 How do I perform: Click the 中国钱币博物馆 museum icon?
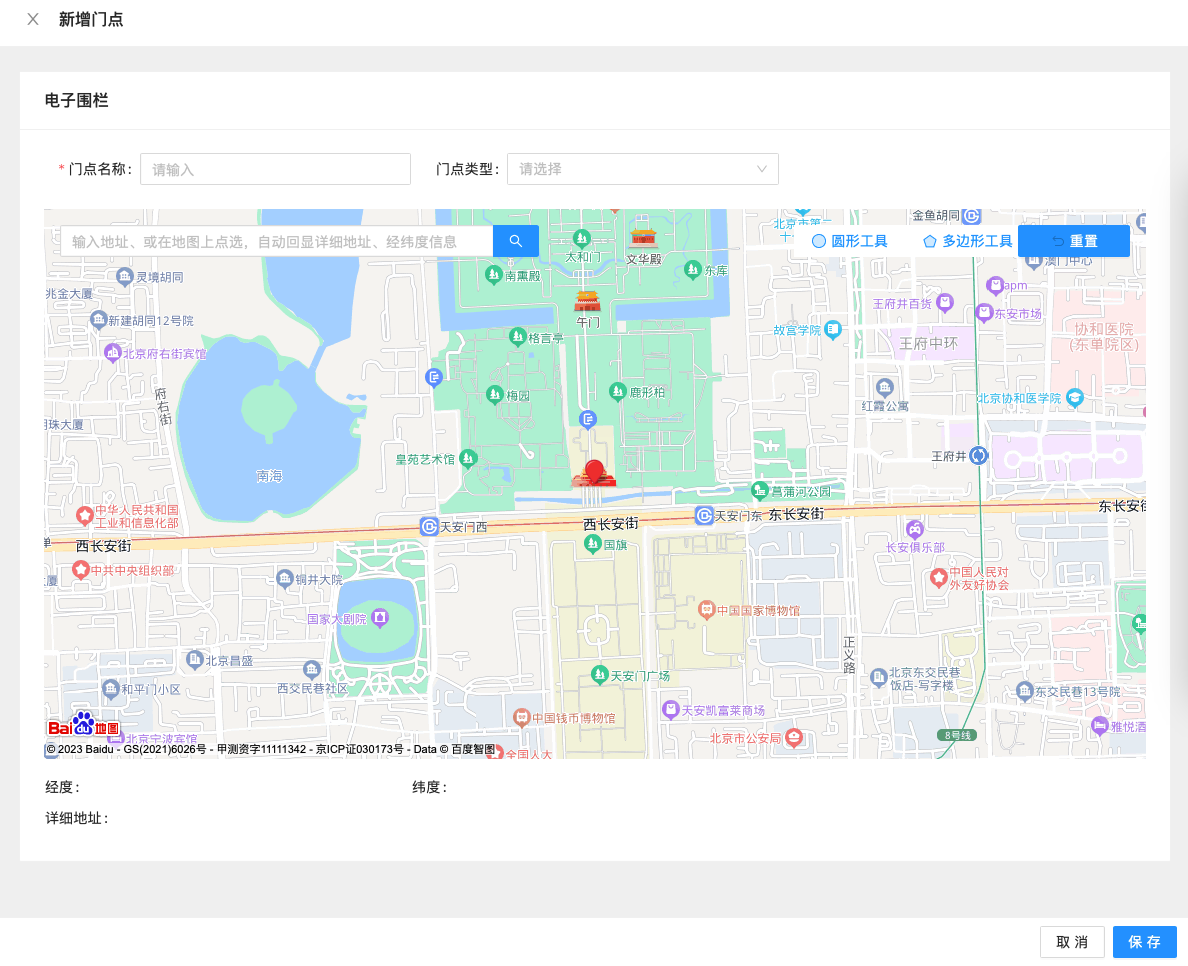click(521, 717)
